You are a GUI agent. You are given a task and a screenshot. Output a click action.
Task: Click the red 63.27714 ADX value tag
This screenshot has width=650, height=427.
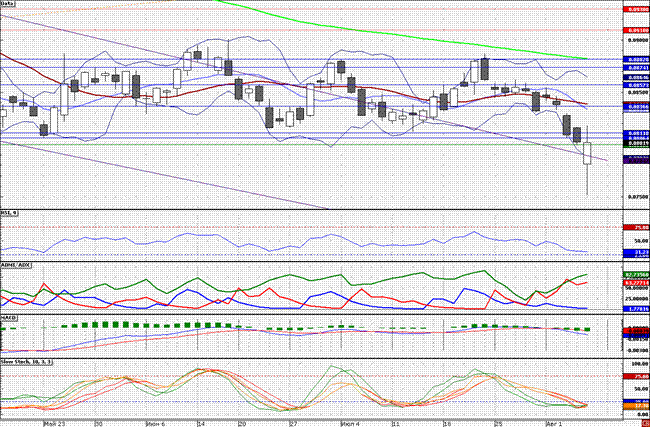pos(637,282)
